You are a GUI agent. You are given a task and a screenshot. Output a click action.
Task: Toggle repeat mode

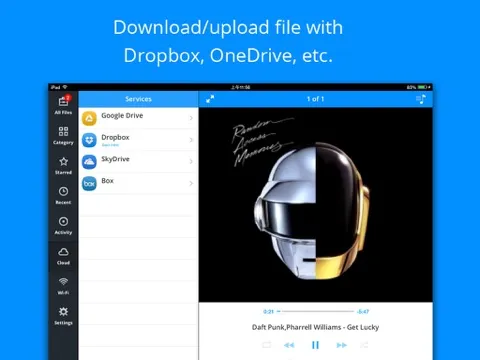click(267, 345)
